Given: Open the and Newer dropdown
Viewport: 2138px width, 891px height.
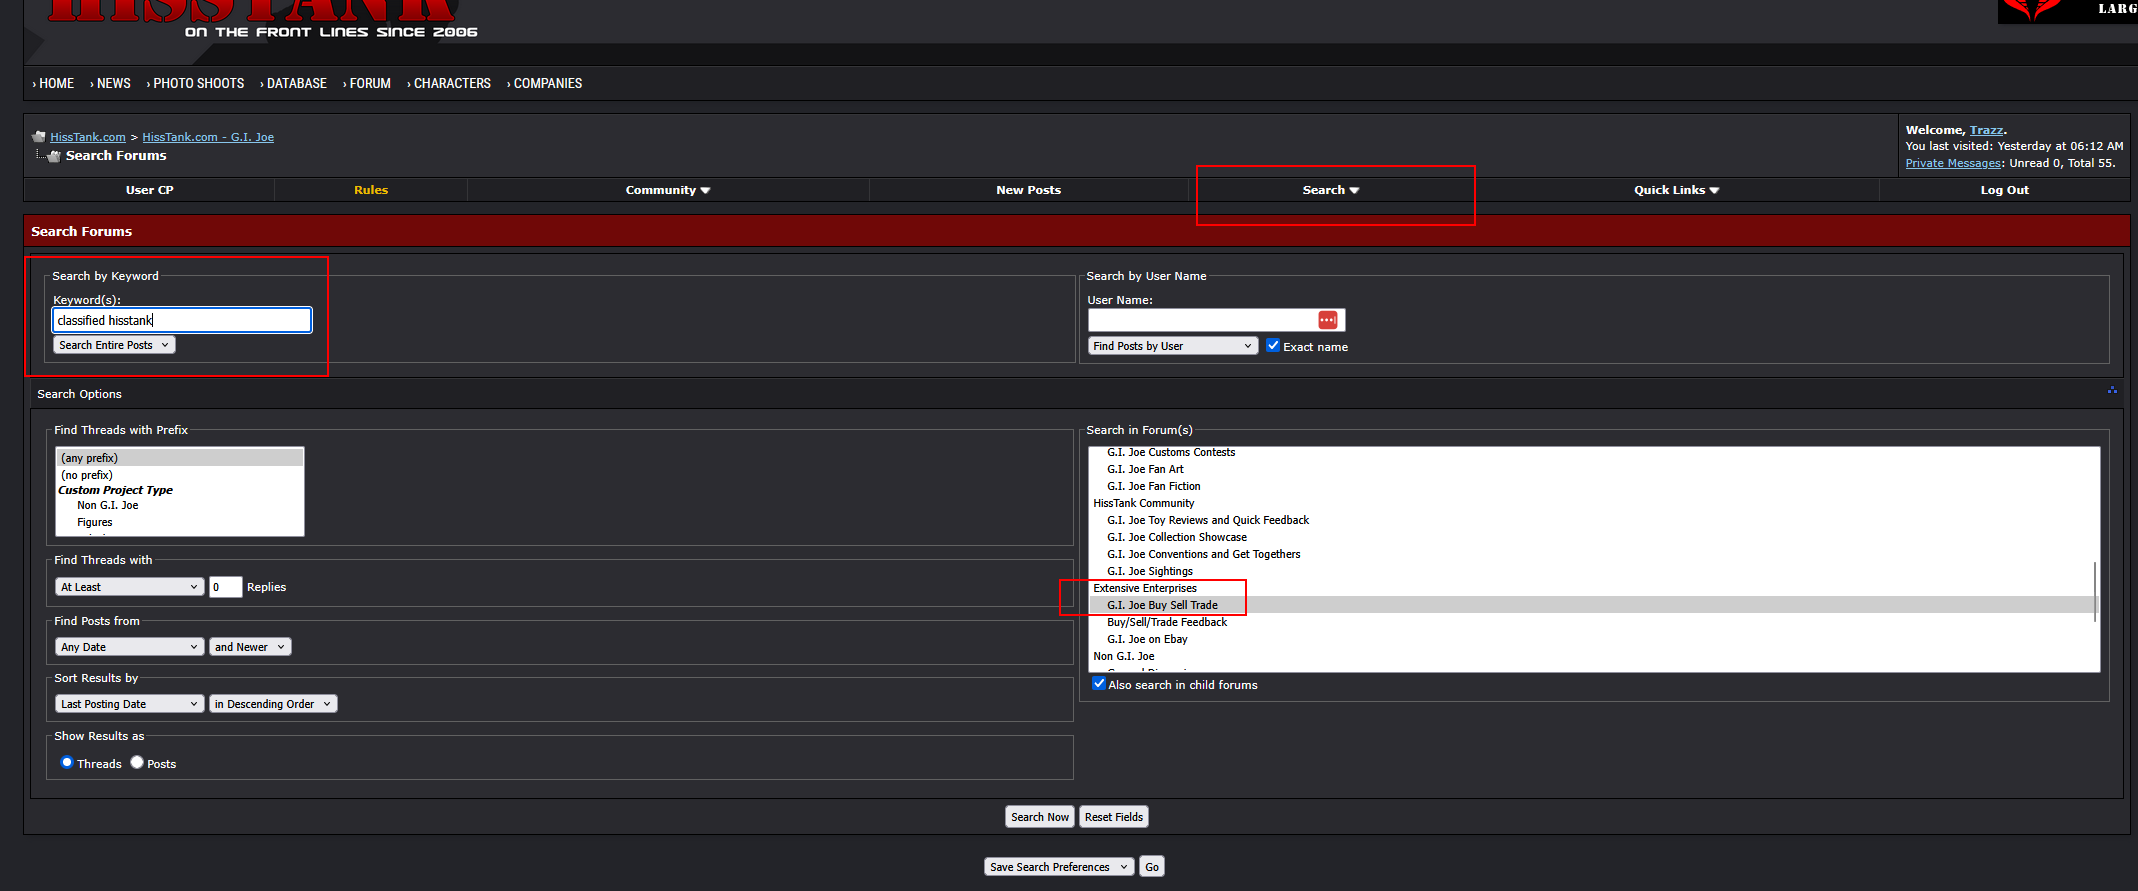Looking at the screenshot, I should point(250,647).
